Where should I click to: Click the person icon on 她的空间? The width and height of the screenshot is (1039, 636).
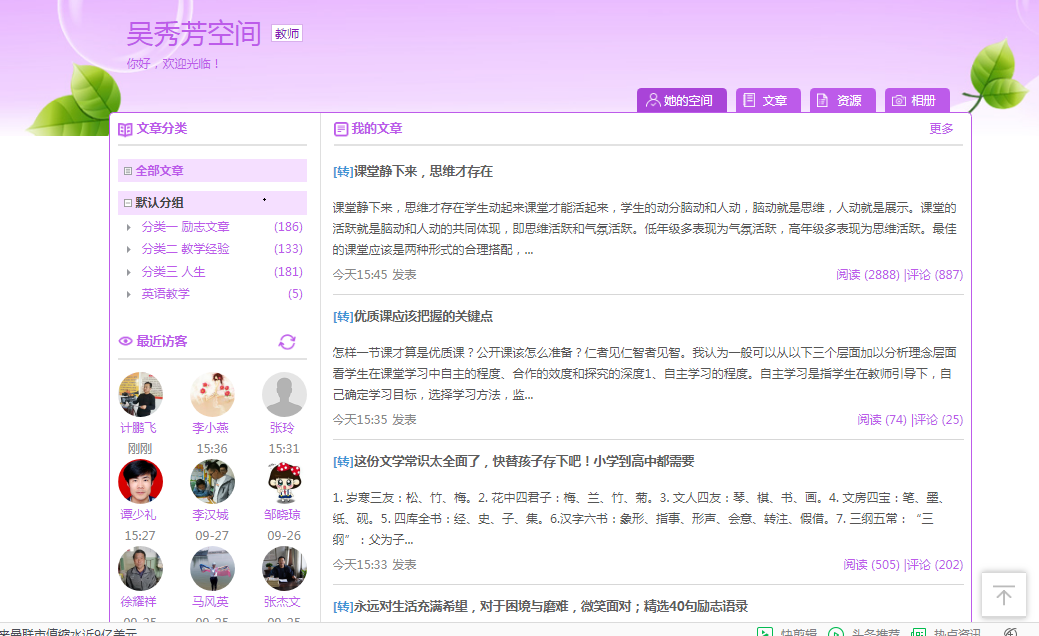pyautogui.click(x=654, y=100)
